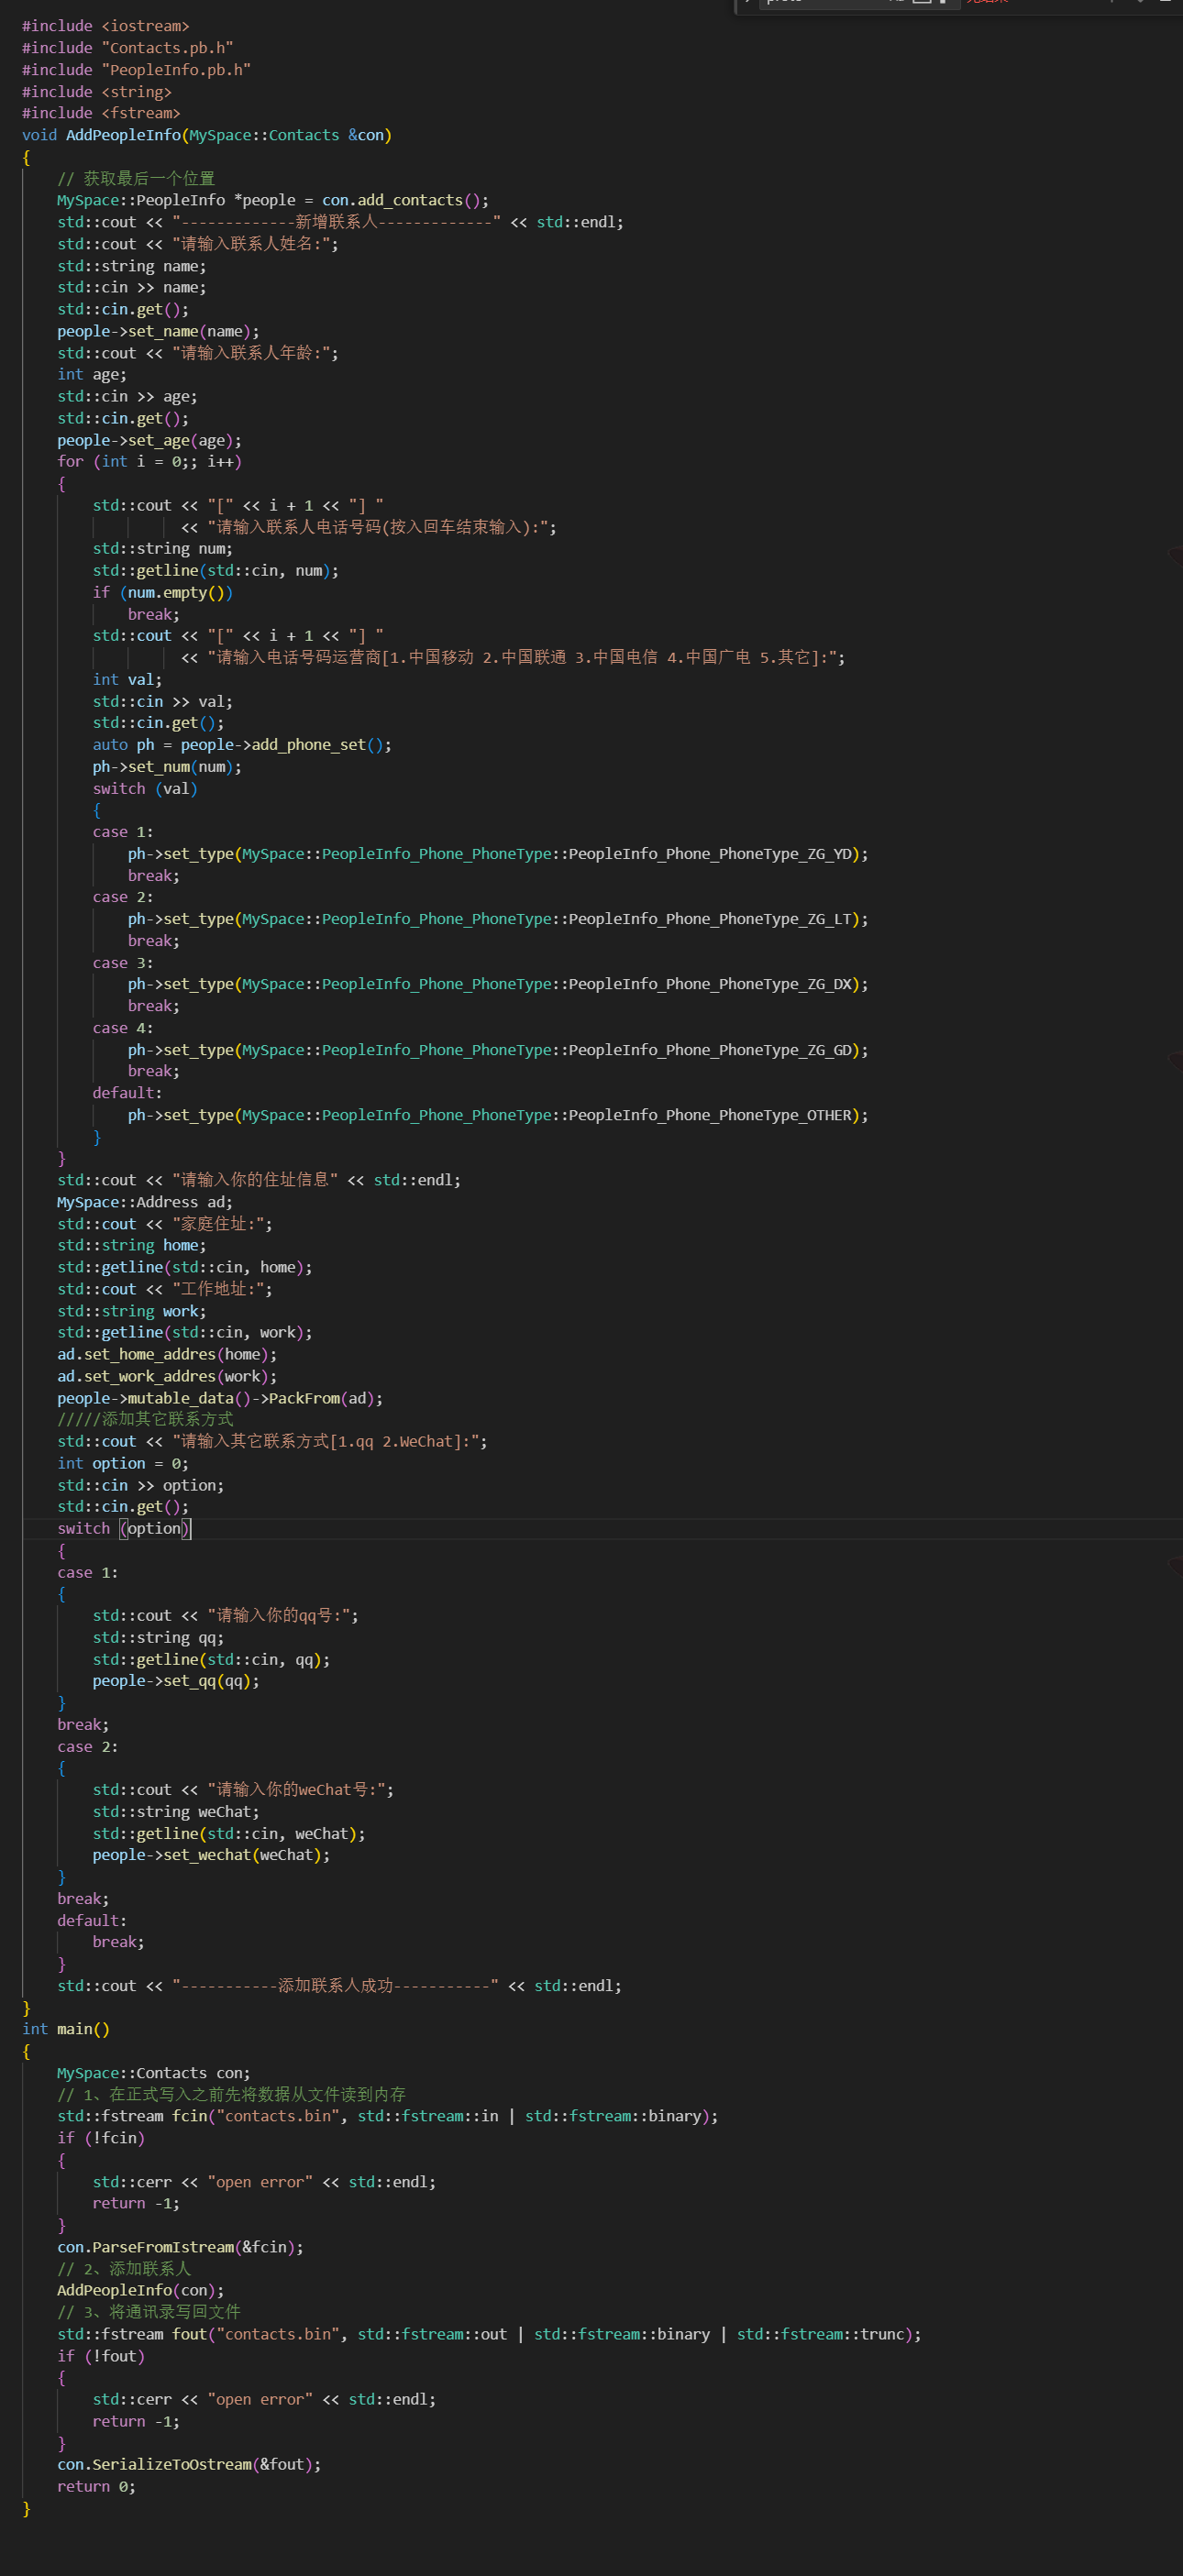Click the 'case 3:' label
This screenshot has height=2576, width=1183.
pyautogui.click(x=123, y=962)
